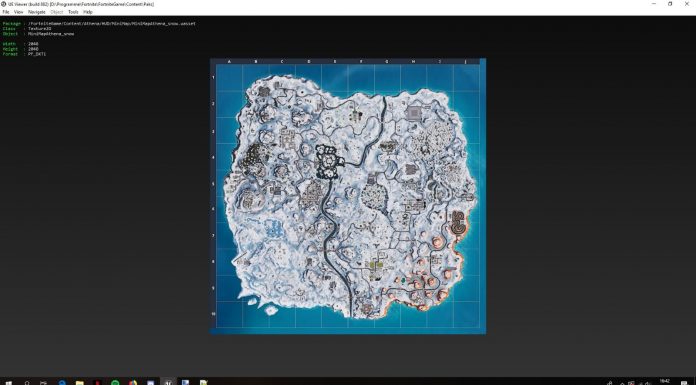
Task: Click the UE Viewer title bar icon
Action: click(3, 4)
